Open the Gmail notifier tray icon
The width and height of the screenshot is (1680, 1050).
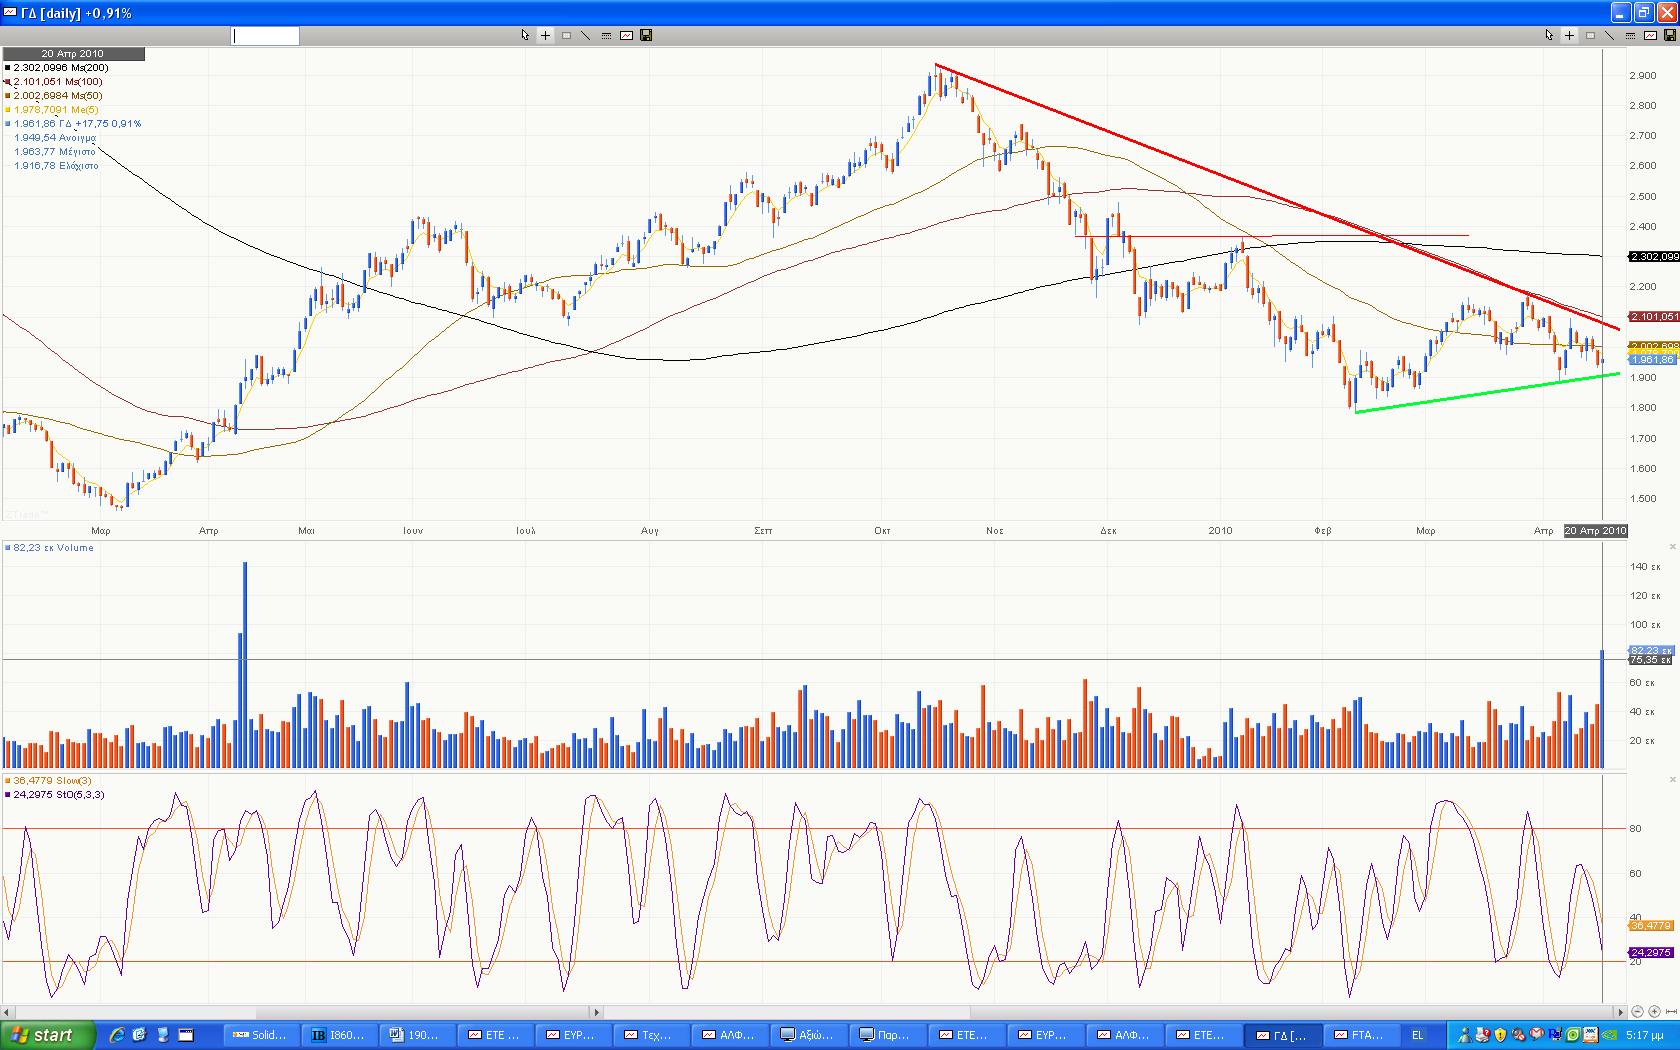coord(1537,1034)
